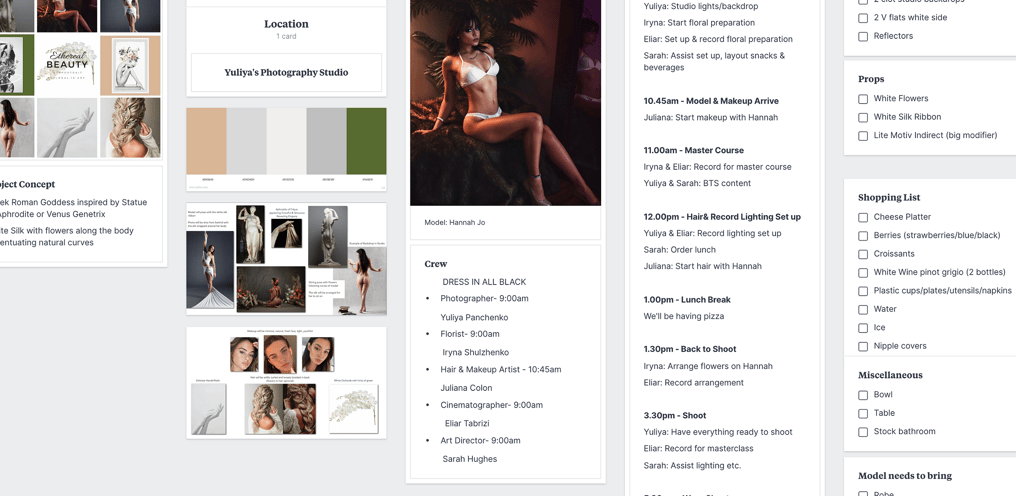Tick White Wine pinot grigio checkbox

click(x=863, y=273)
